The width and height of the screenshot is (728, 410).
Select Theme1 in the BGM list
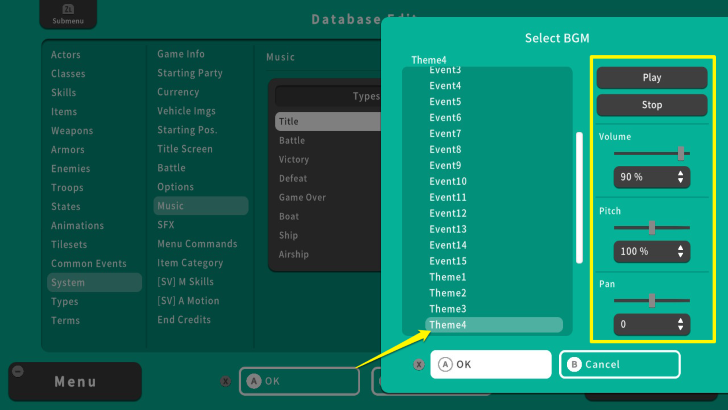[448, 277]
